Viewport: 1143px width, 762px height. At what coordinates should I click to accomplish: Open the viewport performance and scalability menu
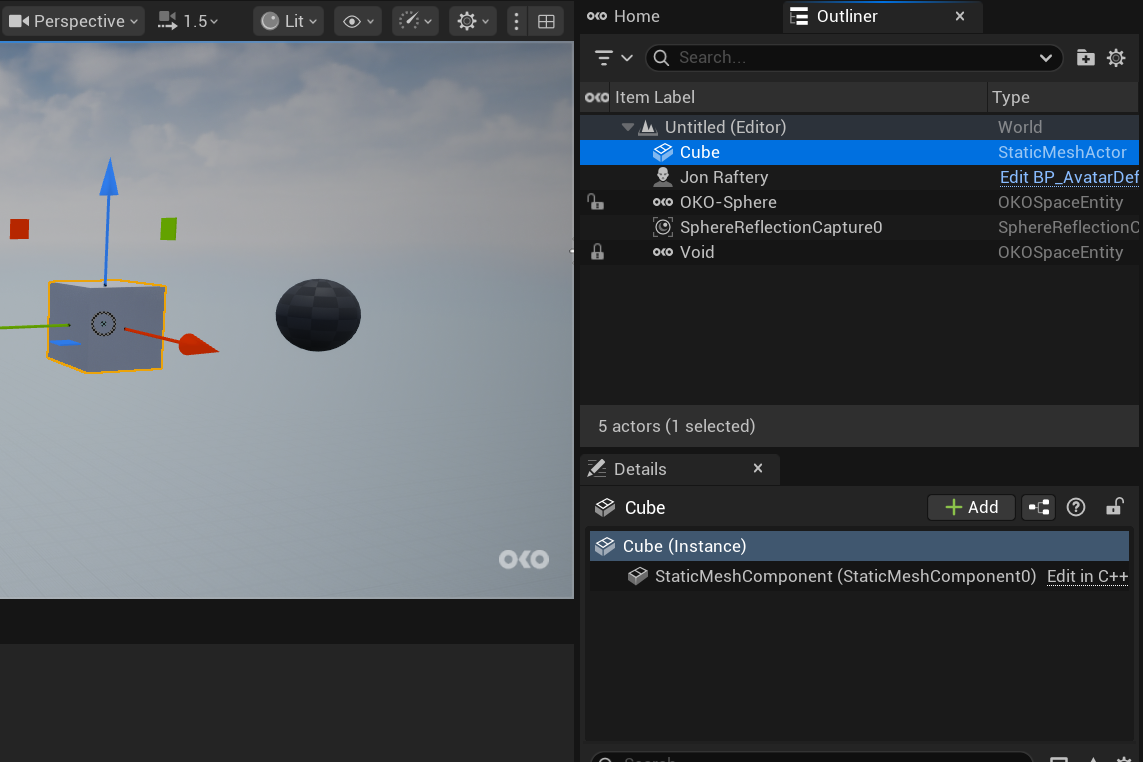point(416,21)
